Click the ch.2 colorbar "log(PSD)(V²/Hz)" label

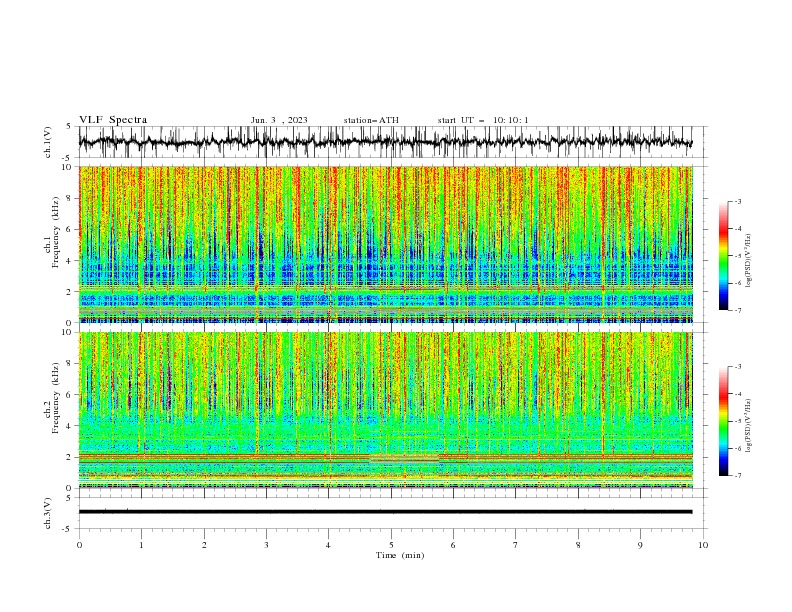pos(748,426)
